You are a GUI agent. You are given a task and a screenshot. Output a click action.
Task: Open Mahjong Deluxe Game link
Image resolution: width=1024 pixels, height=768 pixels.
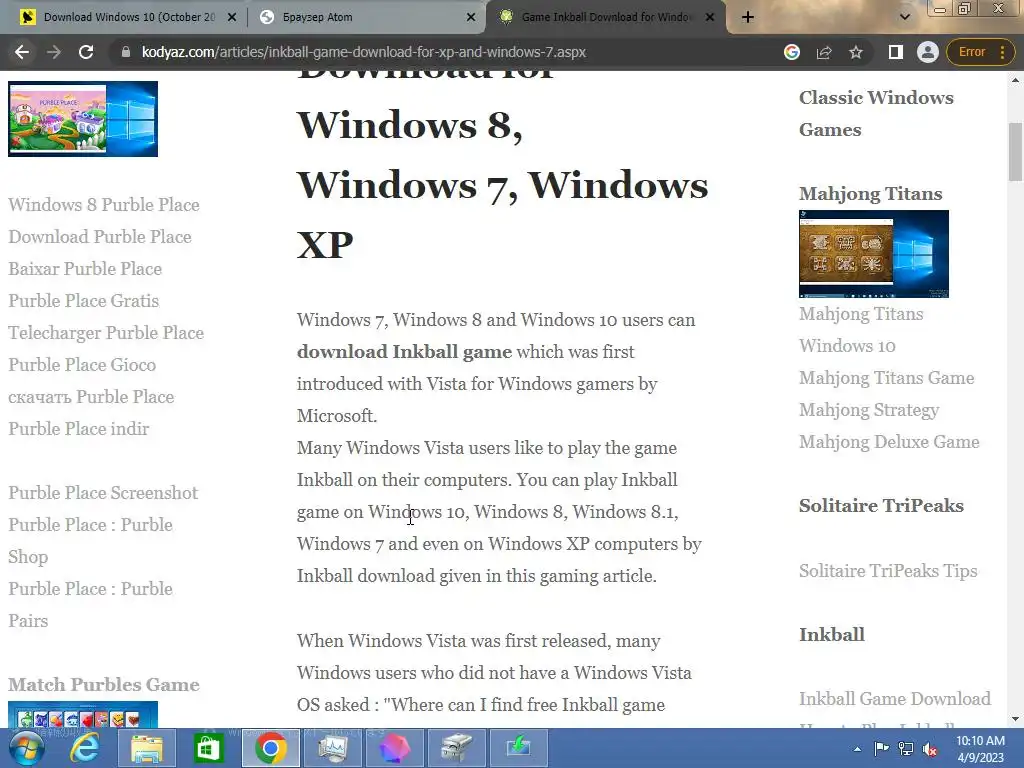[889, 441]
